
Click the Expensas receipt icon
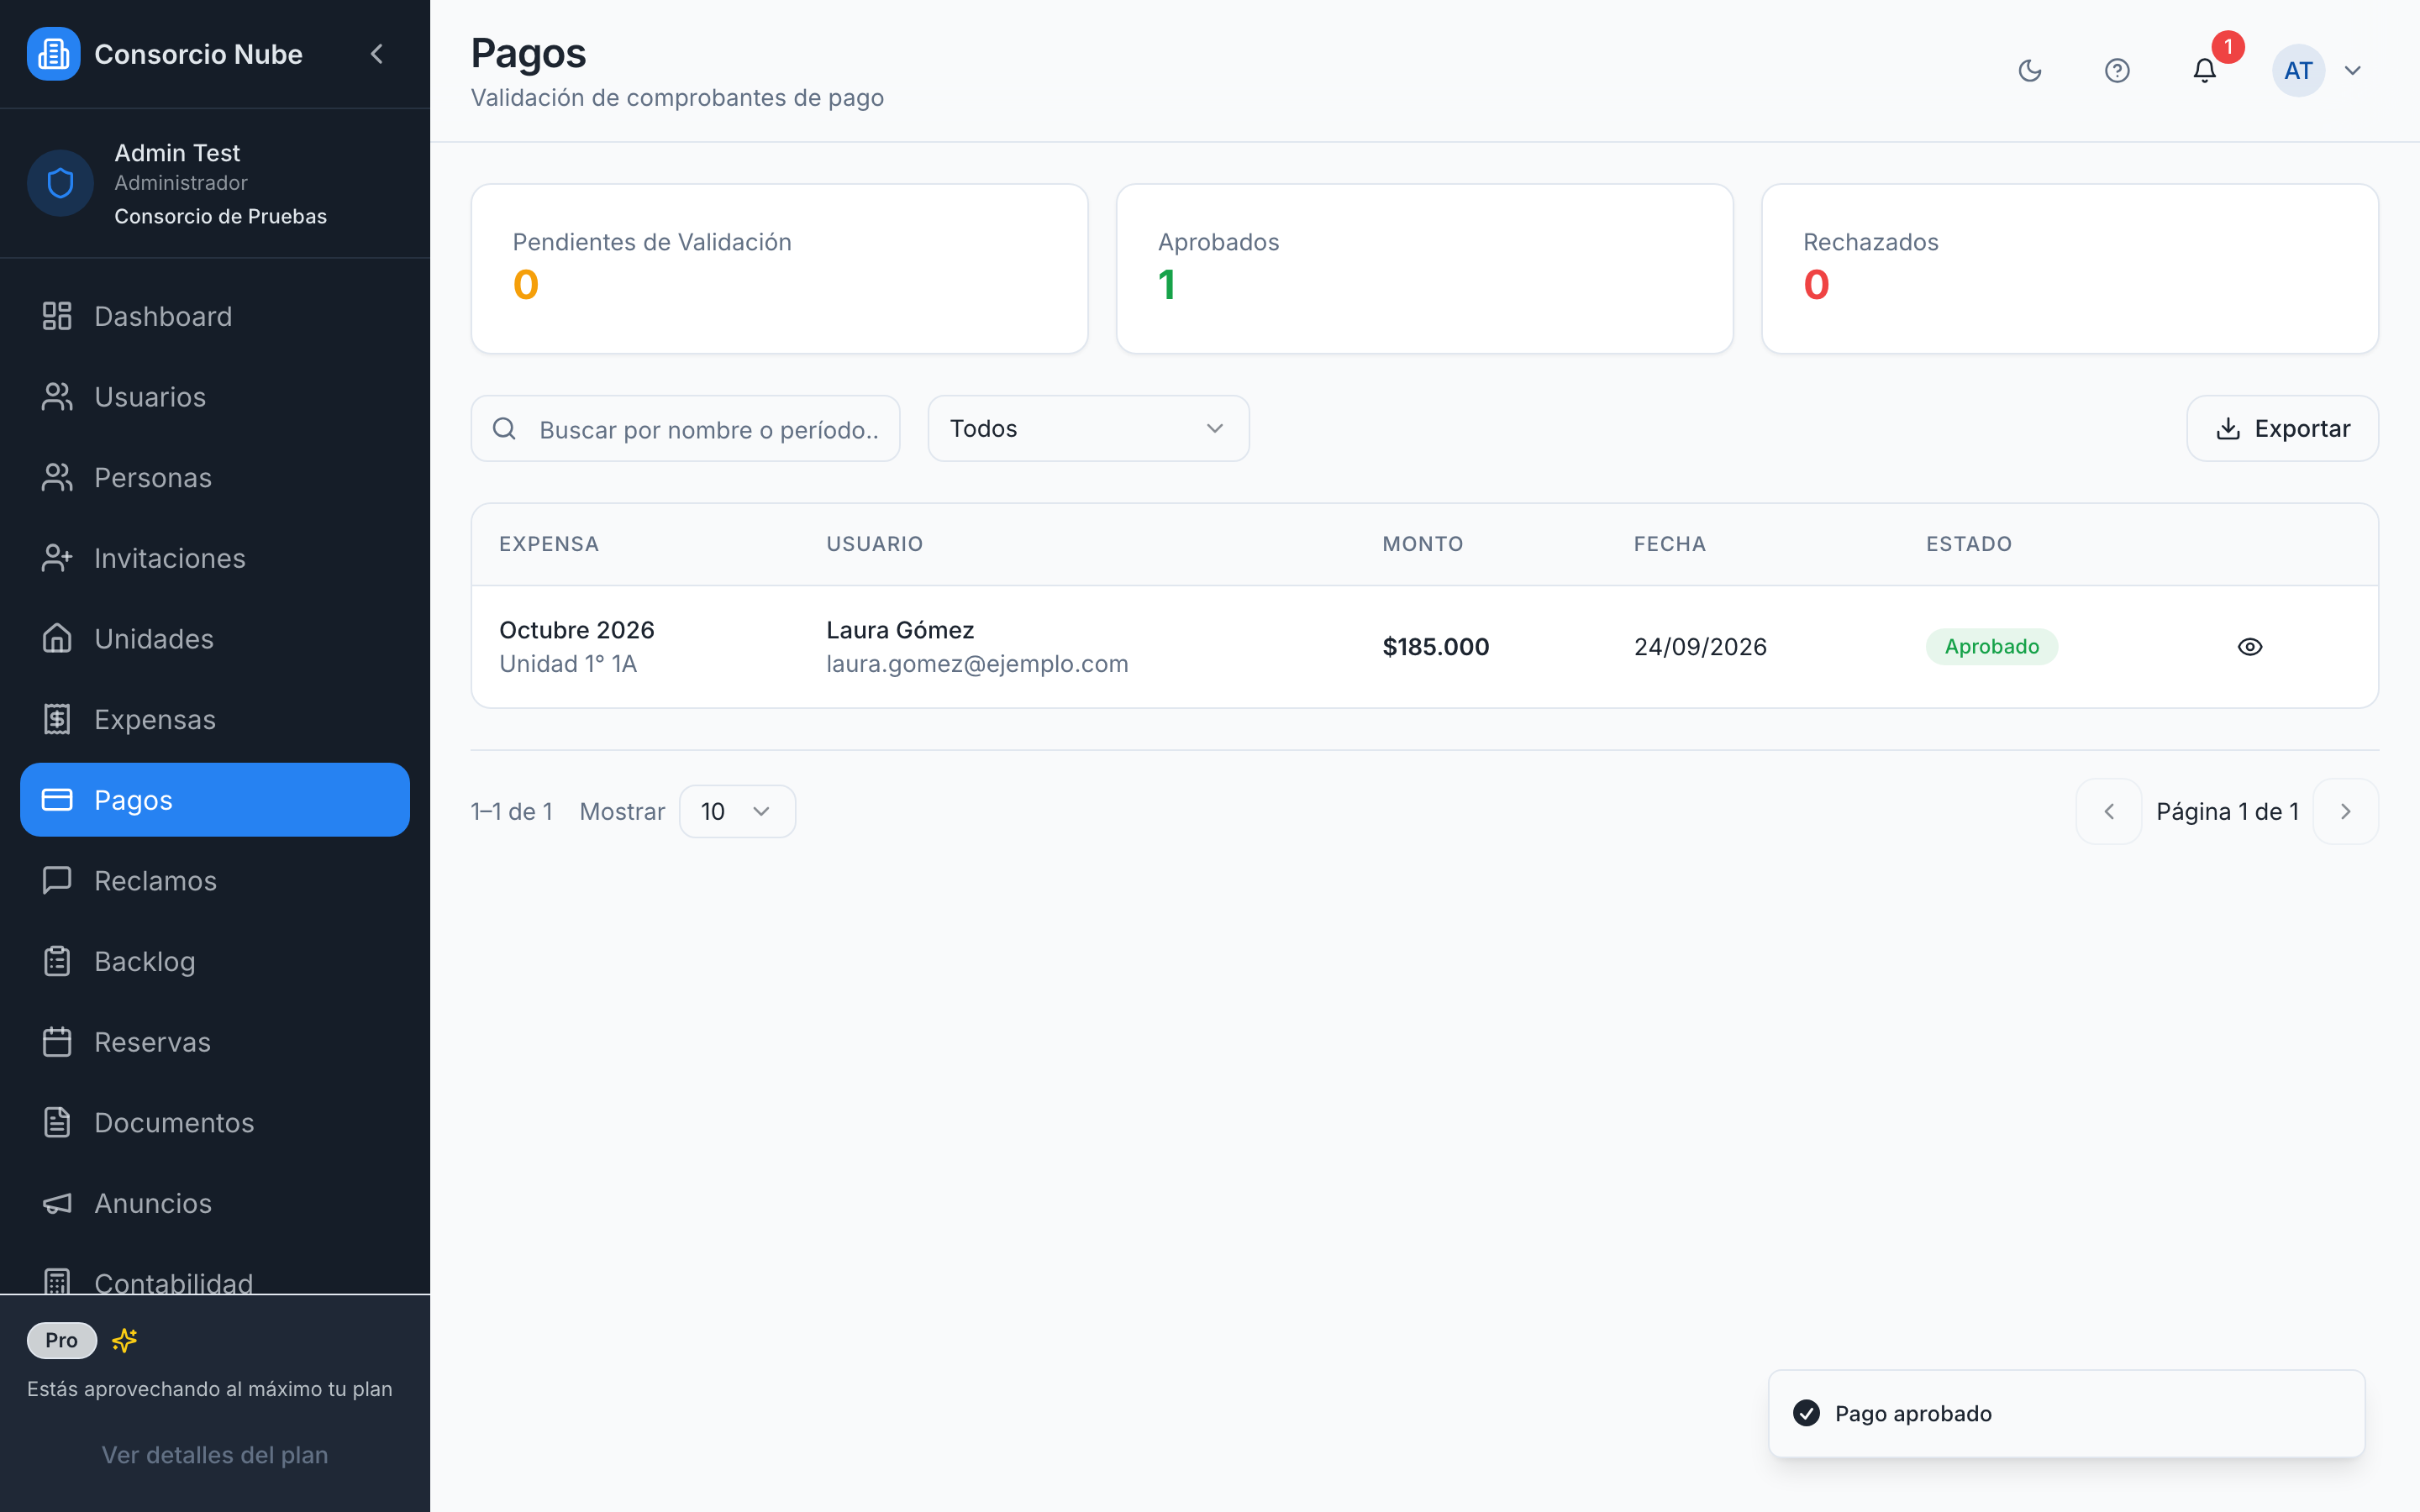[x=57, y=719]
